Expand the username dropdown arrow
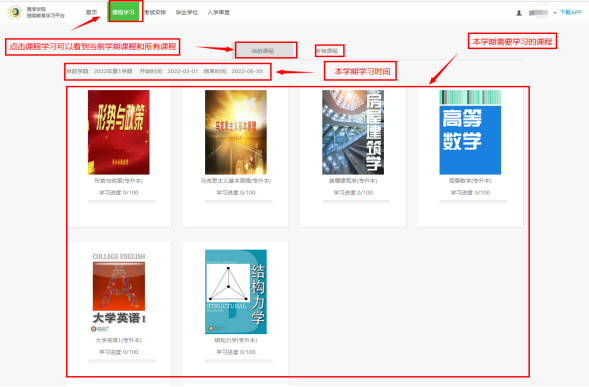 point(555,13)
